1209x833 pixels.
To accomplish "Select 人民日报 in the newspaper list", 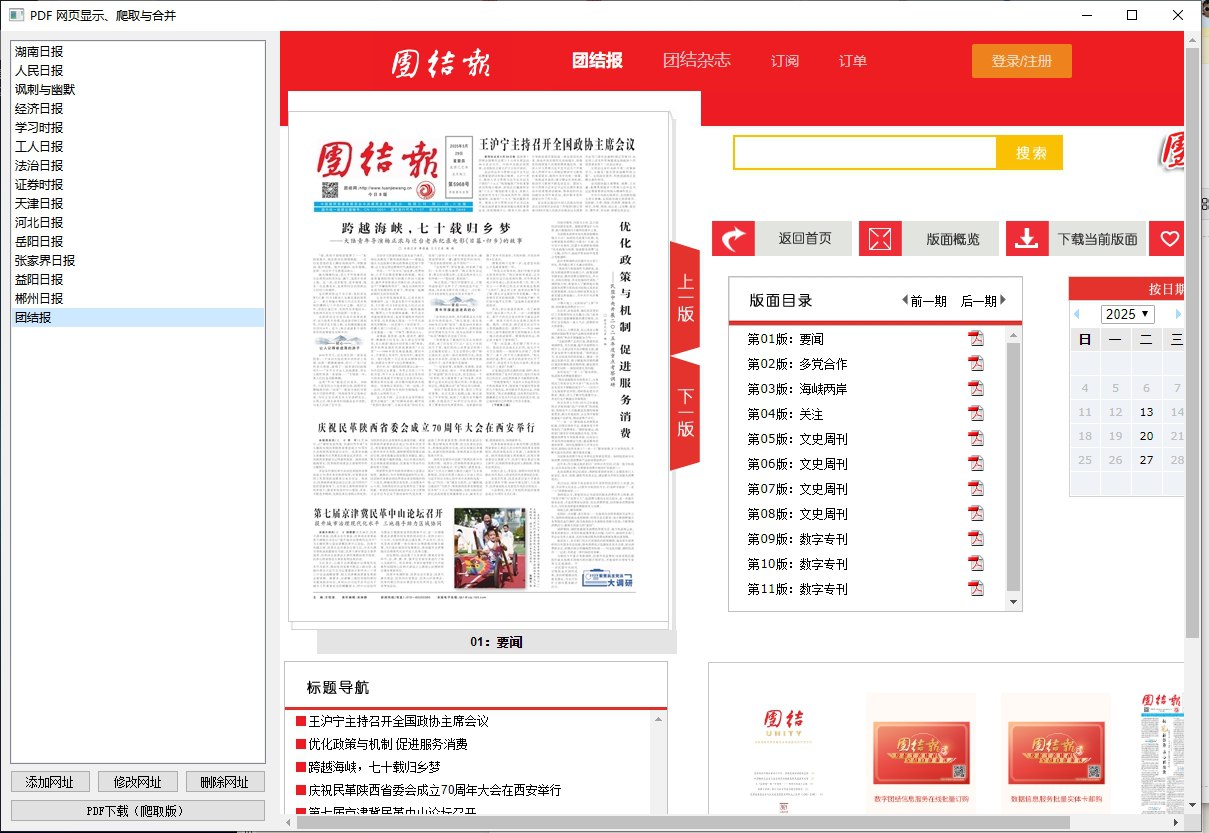I will pos(40,70).
